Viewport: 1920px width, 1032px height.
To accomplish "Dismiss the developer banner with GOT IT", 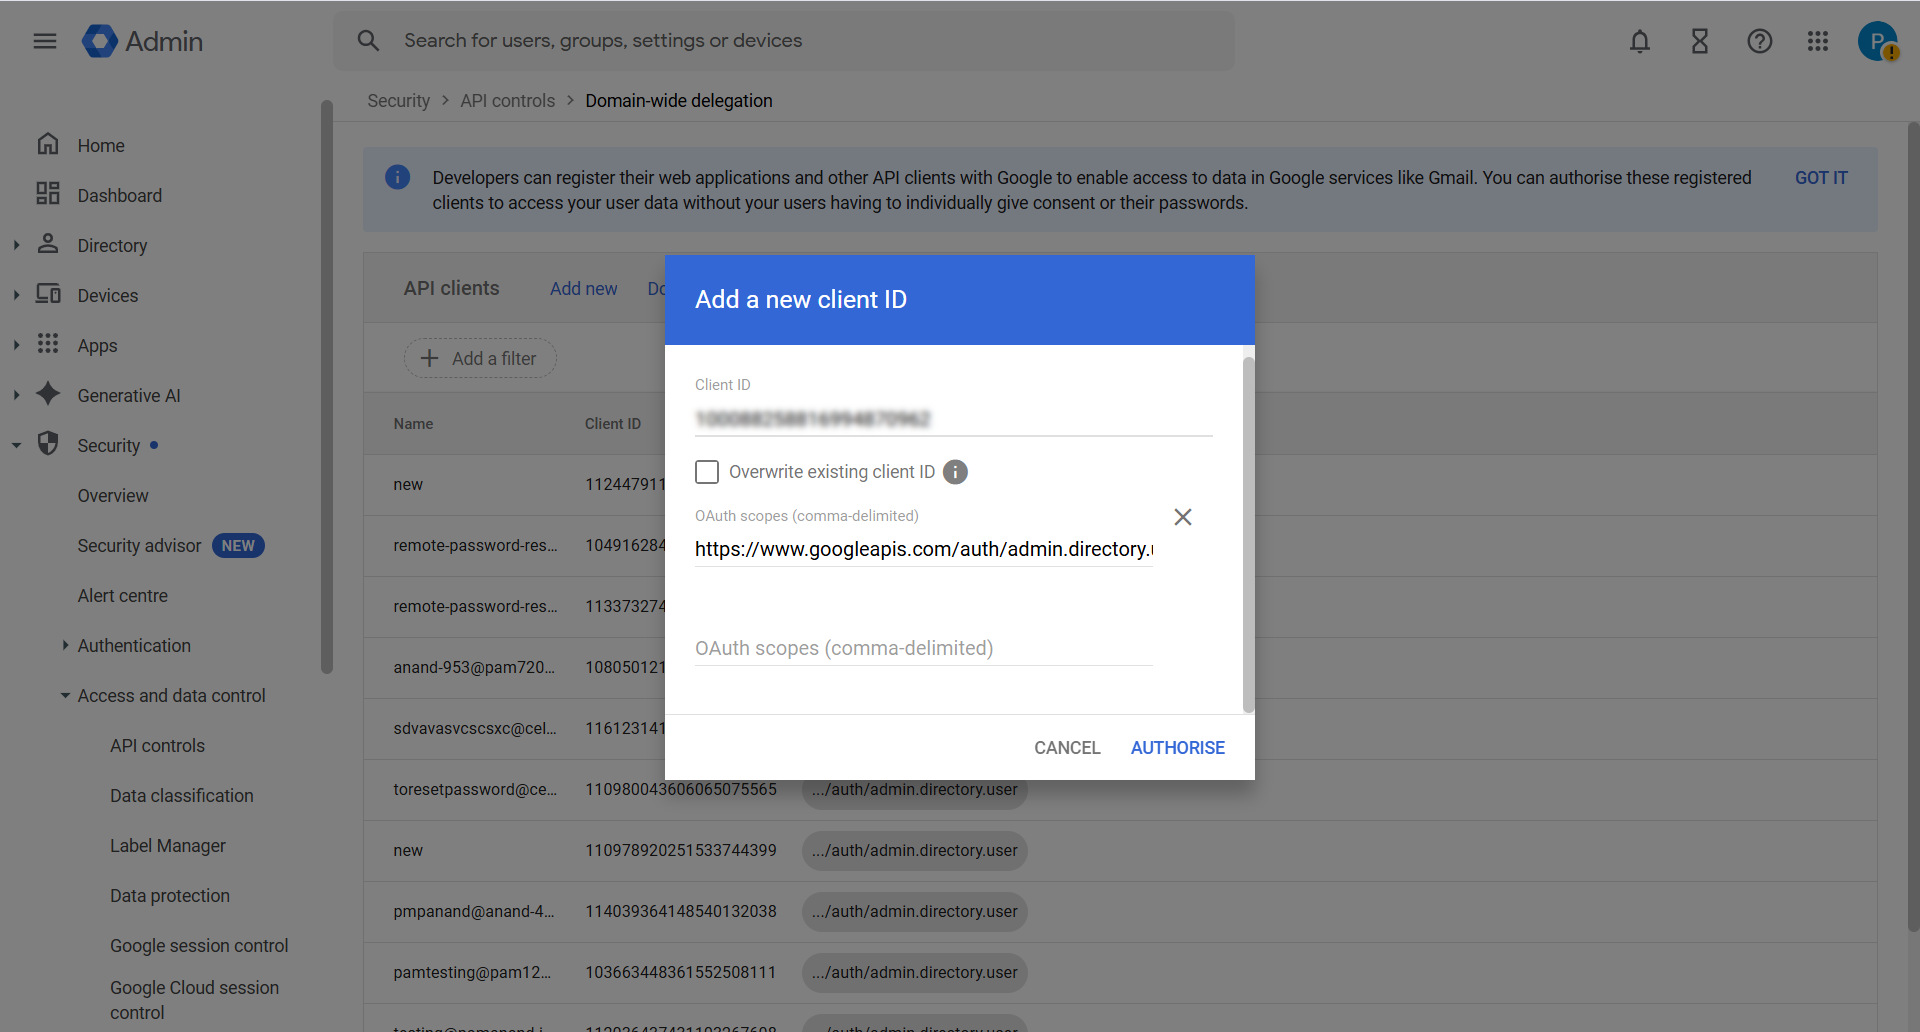I will 1820,177.
